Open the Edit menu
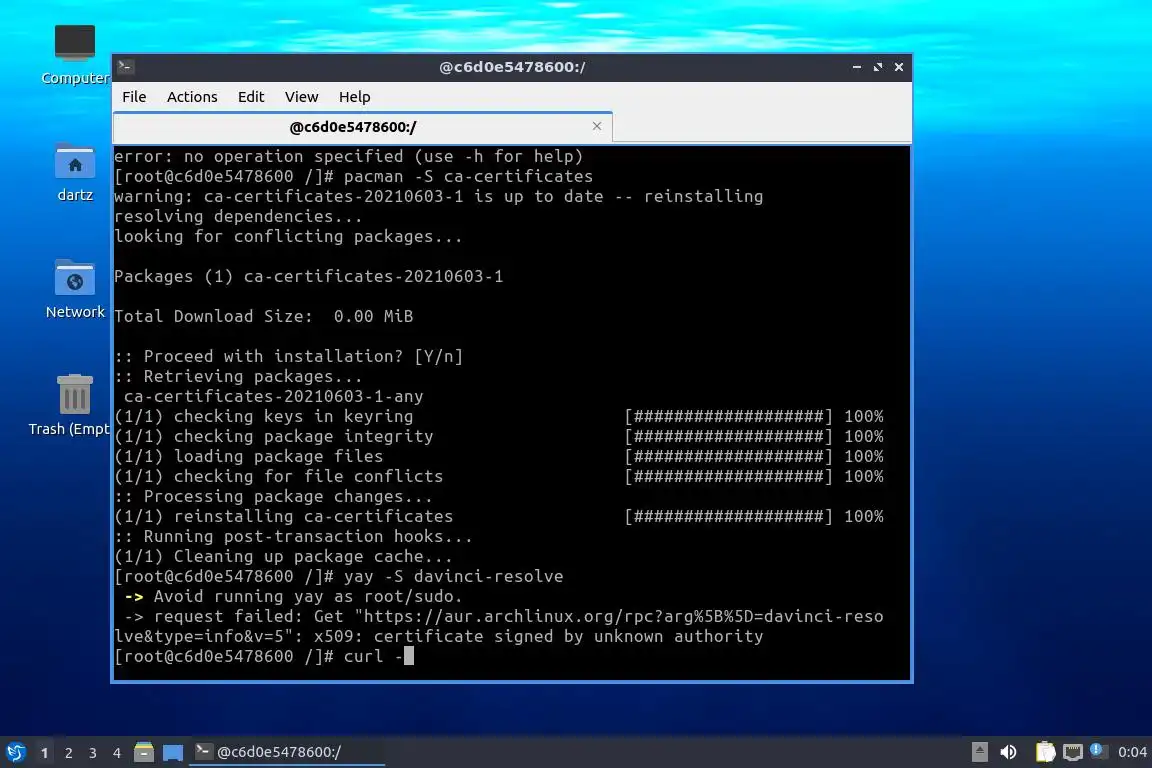 [x=251, y=97]
